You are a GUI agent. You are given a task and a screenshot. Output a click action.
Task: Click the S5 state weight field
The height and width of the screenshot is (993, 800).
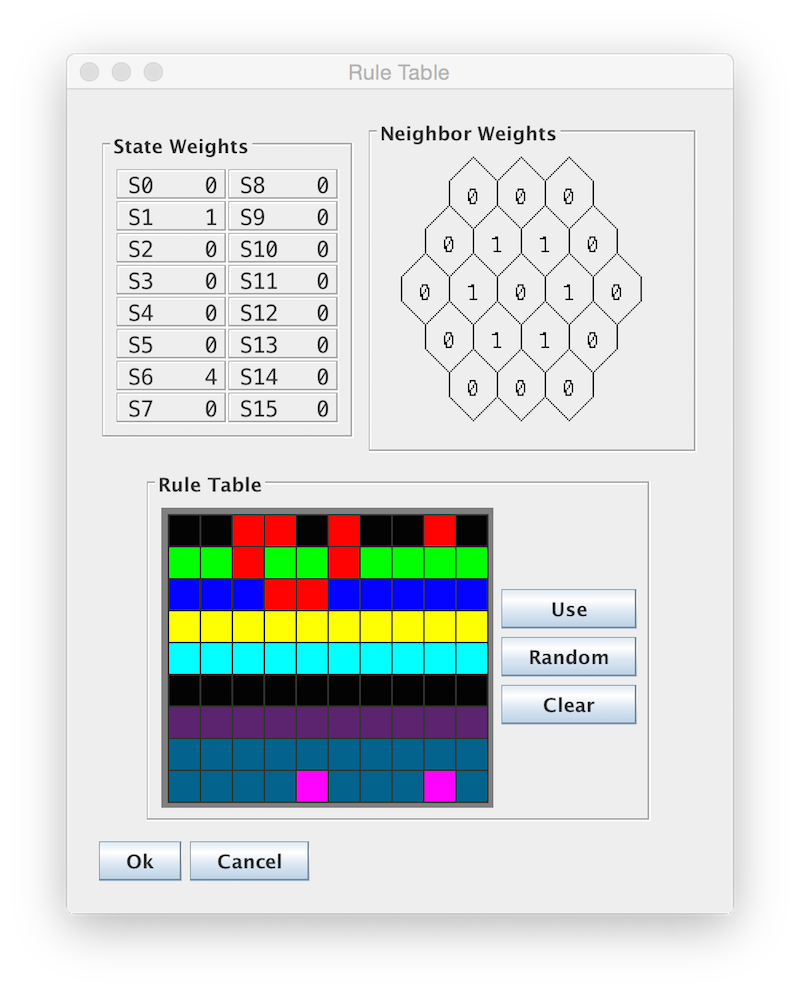point(171,345)
